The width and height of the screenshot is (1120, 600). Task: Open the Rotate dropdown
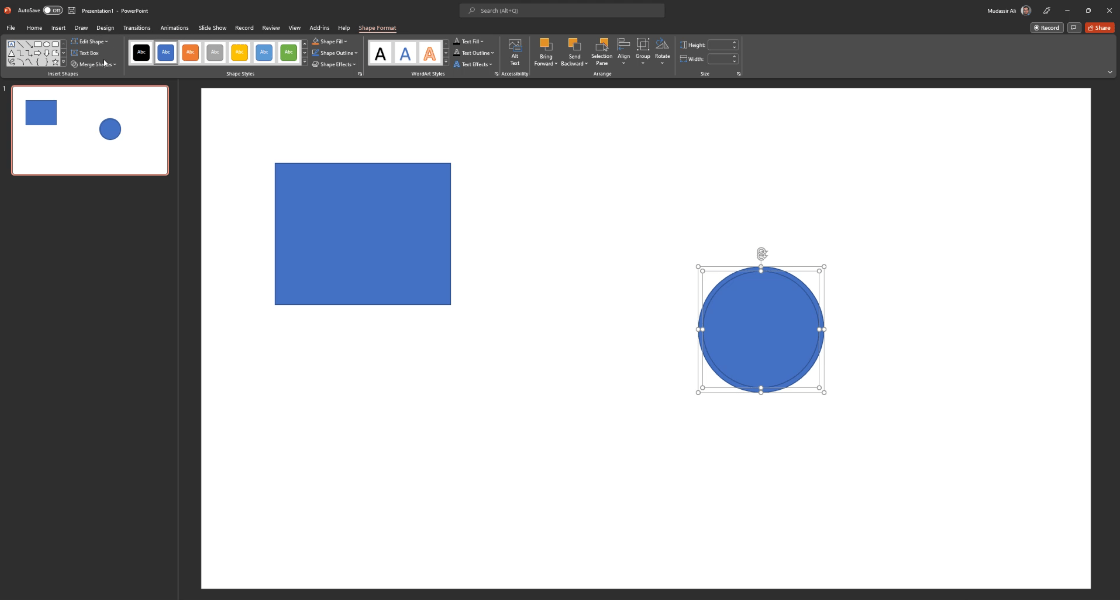(x=662, y=52)
